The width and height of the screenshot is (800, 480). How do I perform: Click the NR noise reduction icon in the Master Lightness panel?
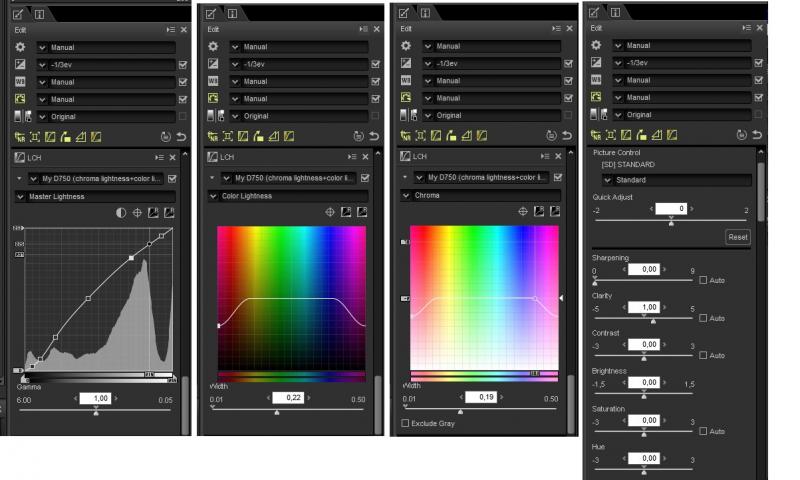point(19,137)
